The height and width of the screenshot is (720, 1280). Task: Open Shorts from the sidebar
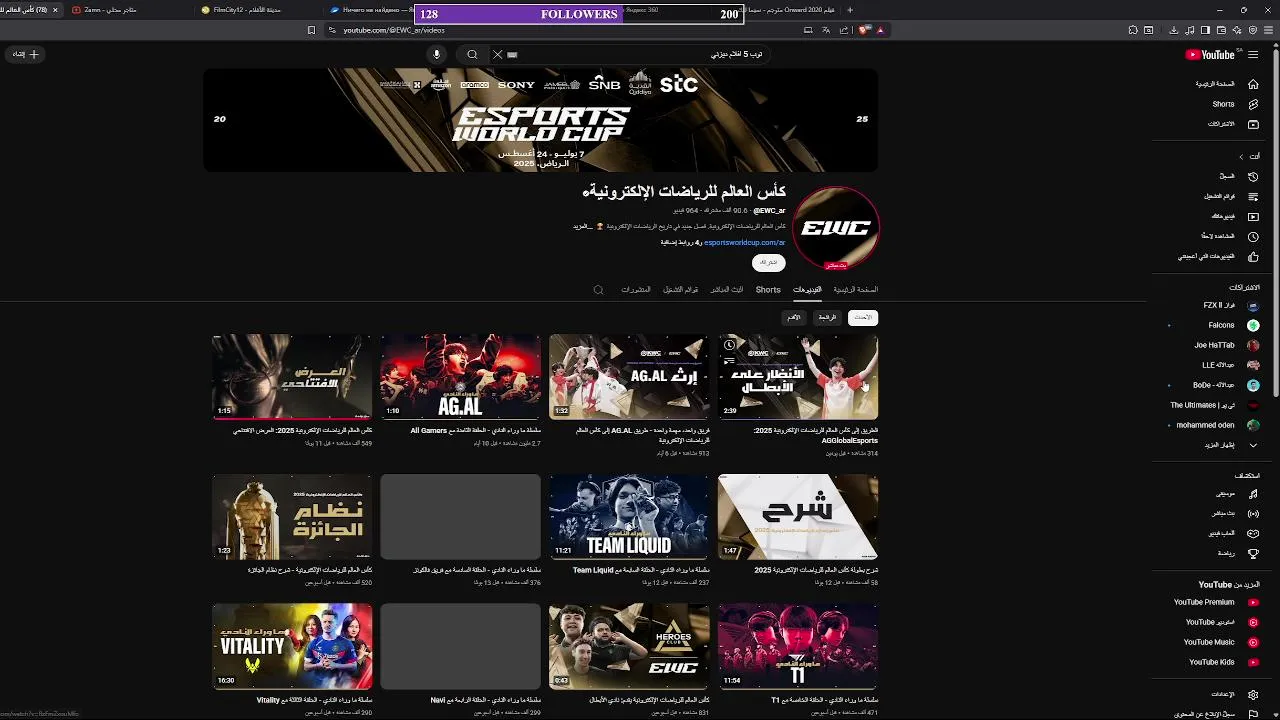tap(1253, 104)
